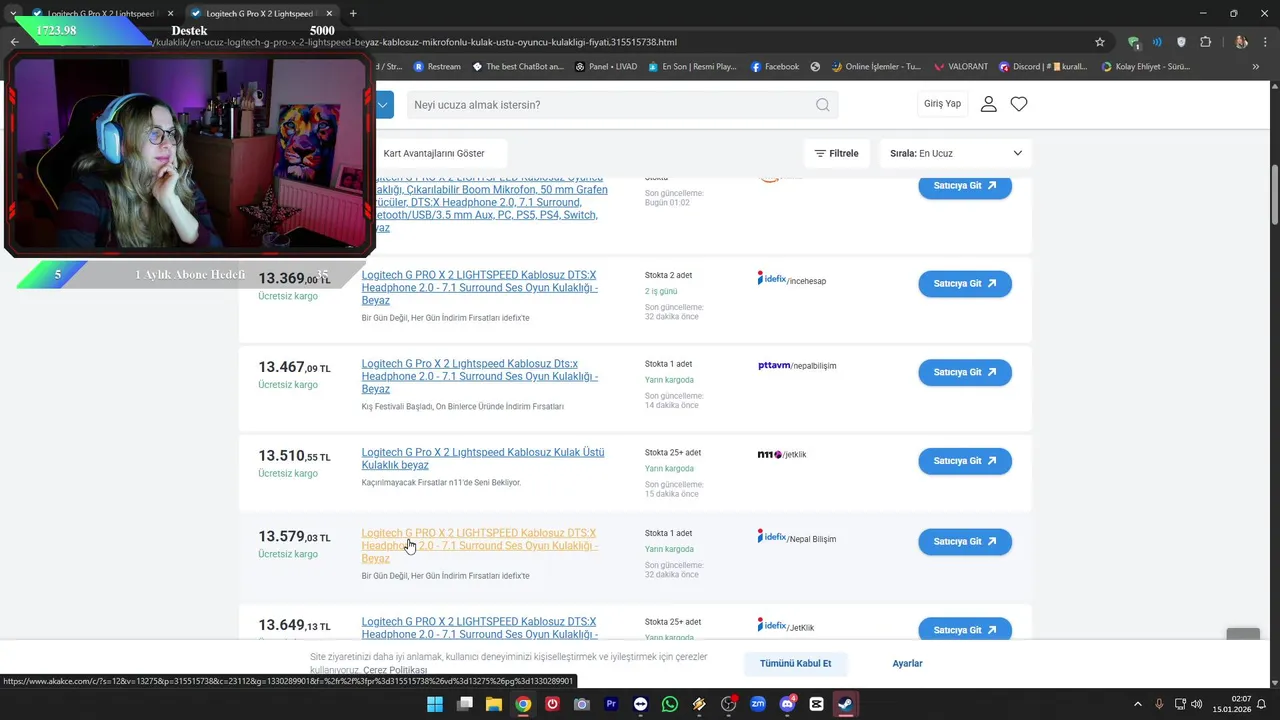Open volume control in system tray
The image size is (1280, 720).
(x=1197, y=704)
